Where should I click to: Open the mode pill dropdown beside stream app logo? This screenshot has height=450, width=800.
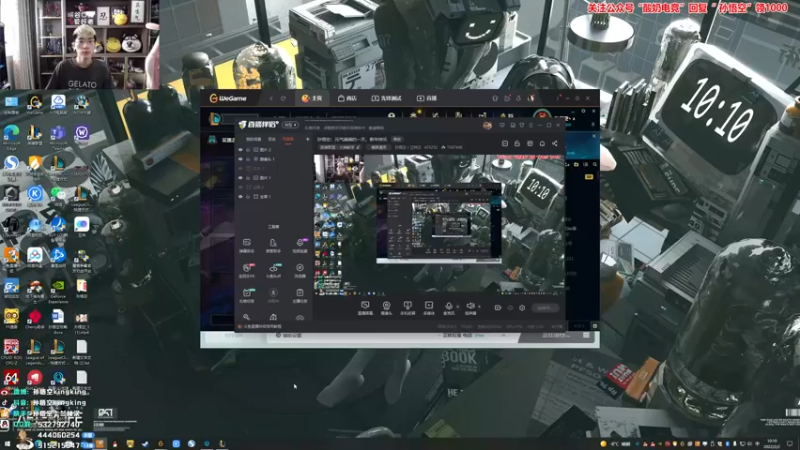click(x=291, y=125)
